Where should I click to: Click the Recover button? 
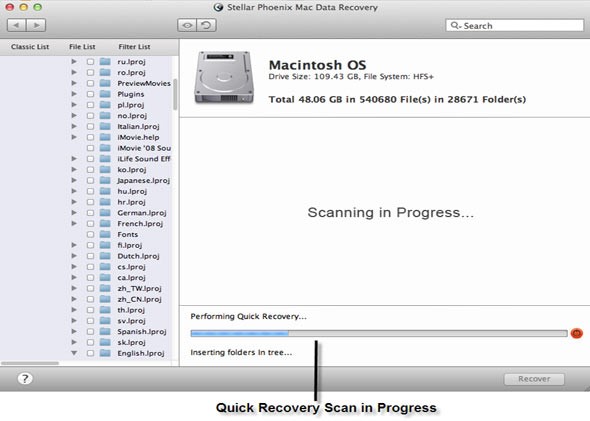pyautogui.click(x=534, y=379)
